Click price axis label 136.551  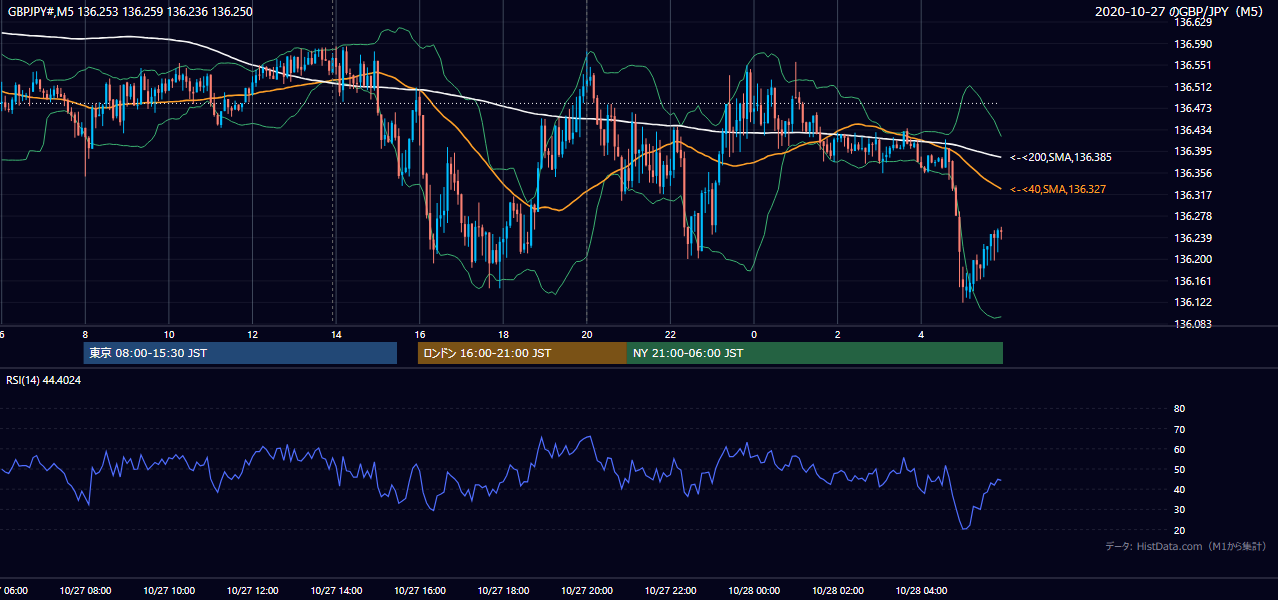tap(1192, 65)
